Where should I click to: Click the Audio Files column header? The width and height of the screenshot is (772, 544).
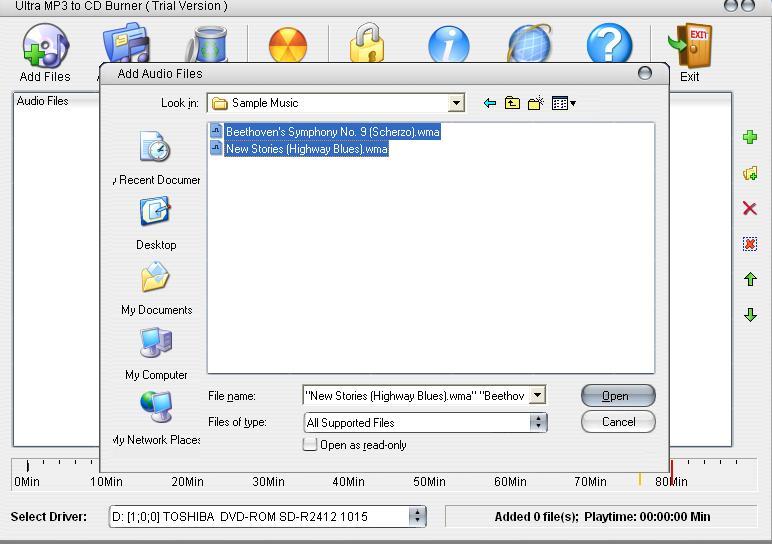coord(42,101)
